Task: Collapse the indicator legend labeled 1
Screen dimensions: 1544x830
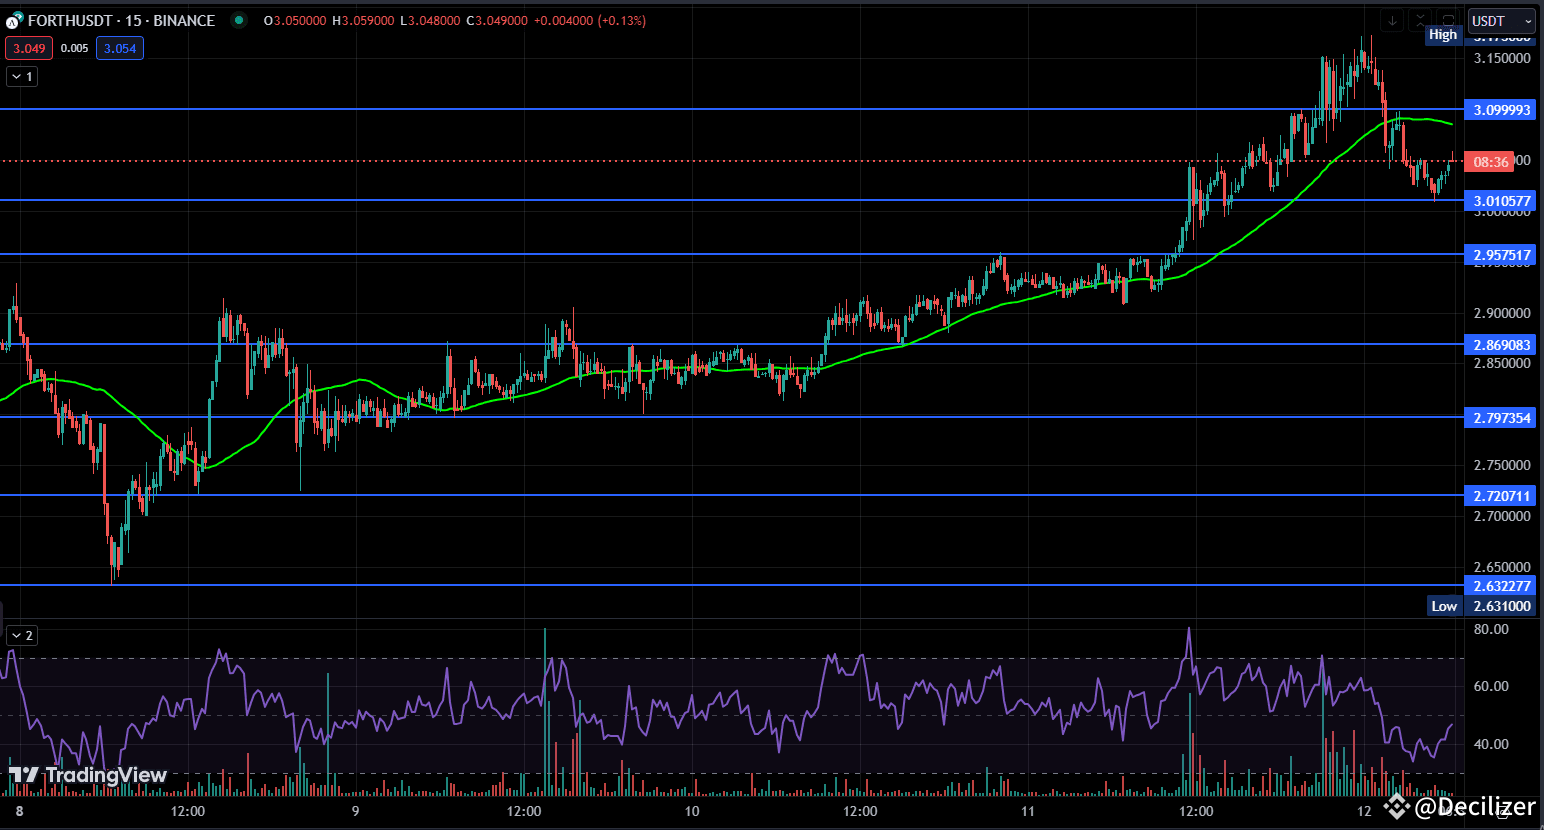Action: pyautogui.click(x=22, y=76)
